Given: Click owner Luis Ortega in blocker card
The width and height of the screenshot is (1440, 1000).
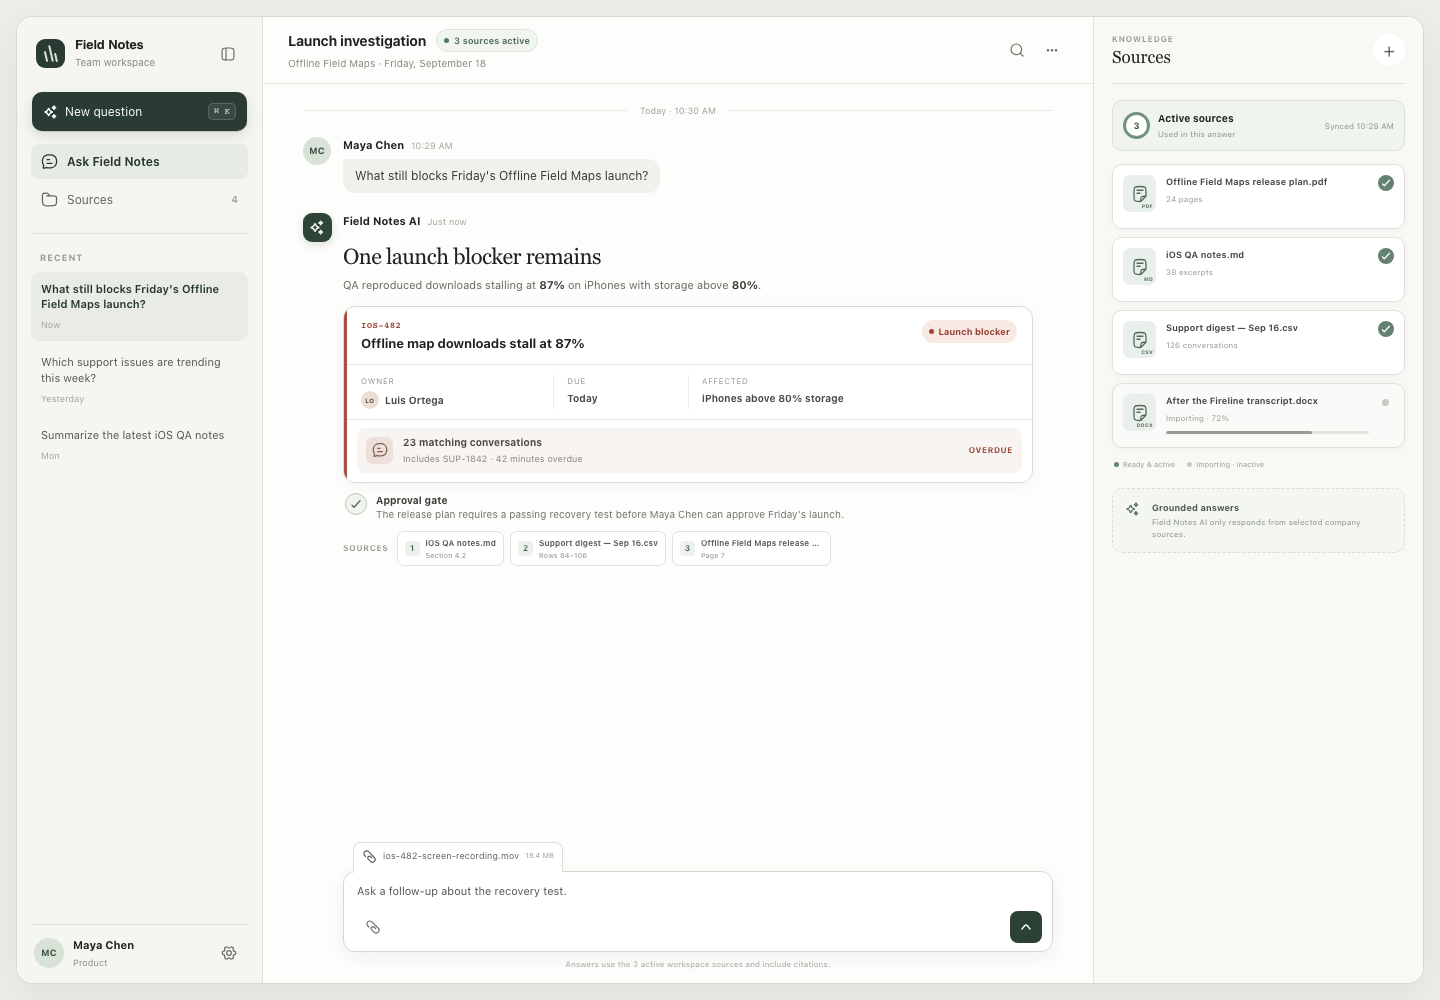Looking at the screenshot, I should click(402, 400).
